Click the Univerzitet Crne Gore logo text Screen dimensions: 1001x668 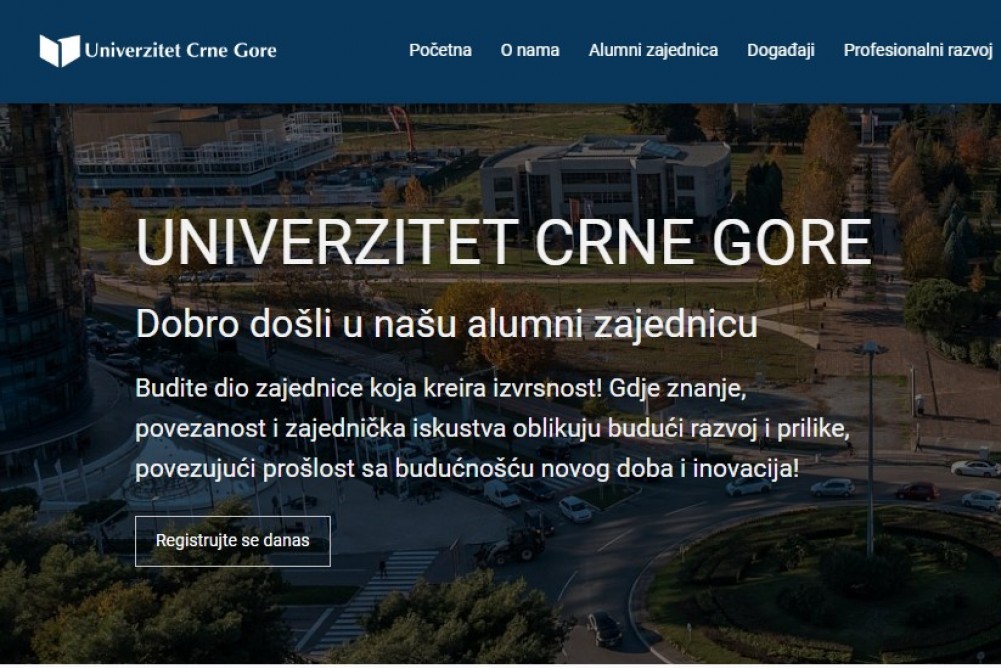[x=181, y=50]
